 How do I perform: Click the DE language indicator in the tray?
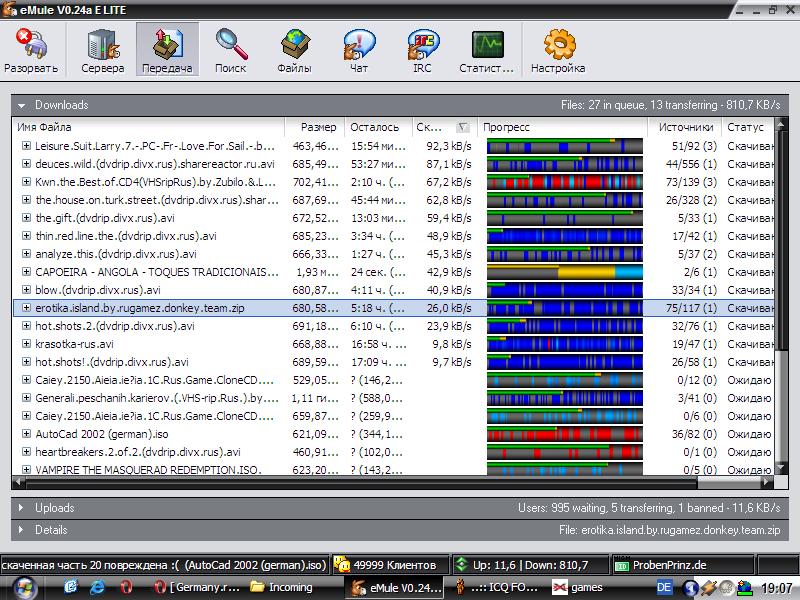click(x=664, y=587)
